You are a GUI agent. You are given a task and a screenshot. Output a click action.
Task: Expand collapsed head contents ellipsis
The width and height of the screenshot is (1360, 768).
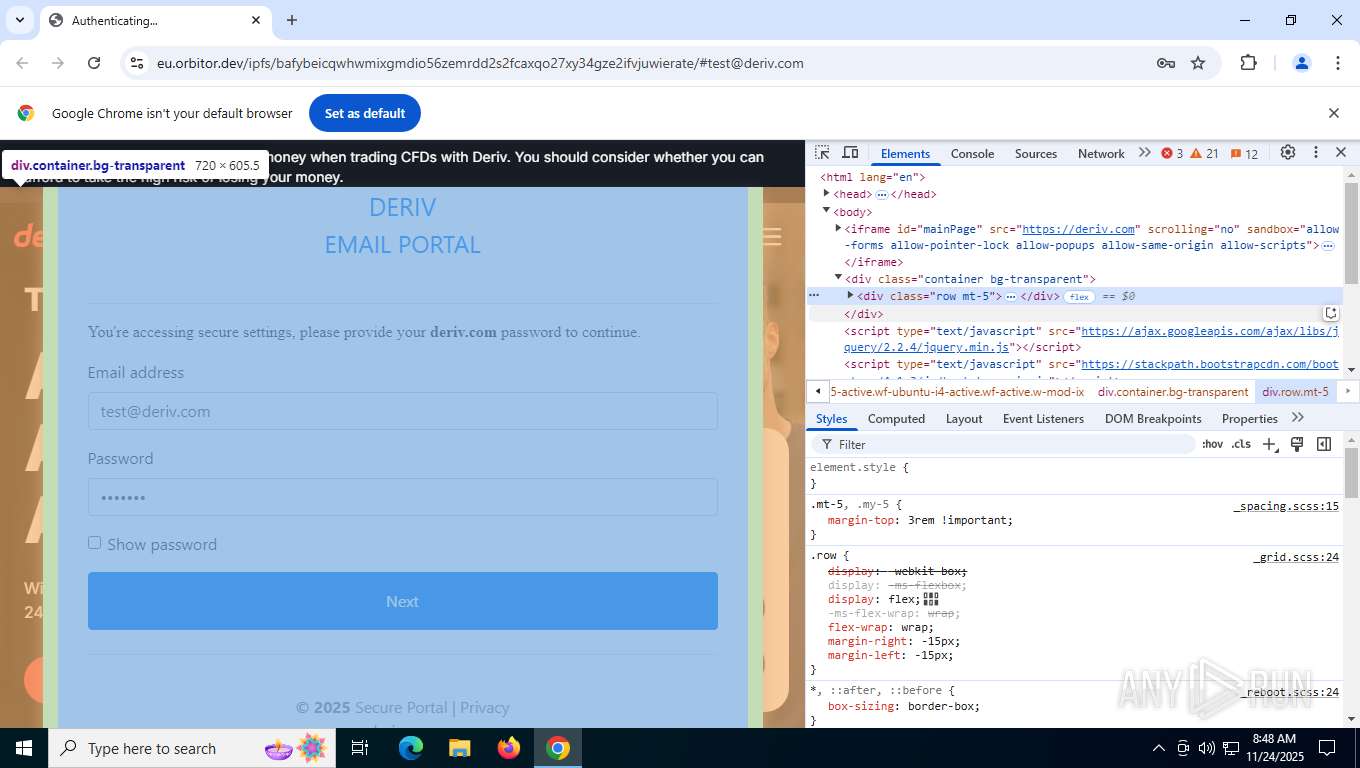click(882, 194)
